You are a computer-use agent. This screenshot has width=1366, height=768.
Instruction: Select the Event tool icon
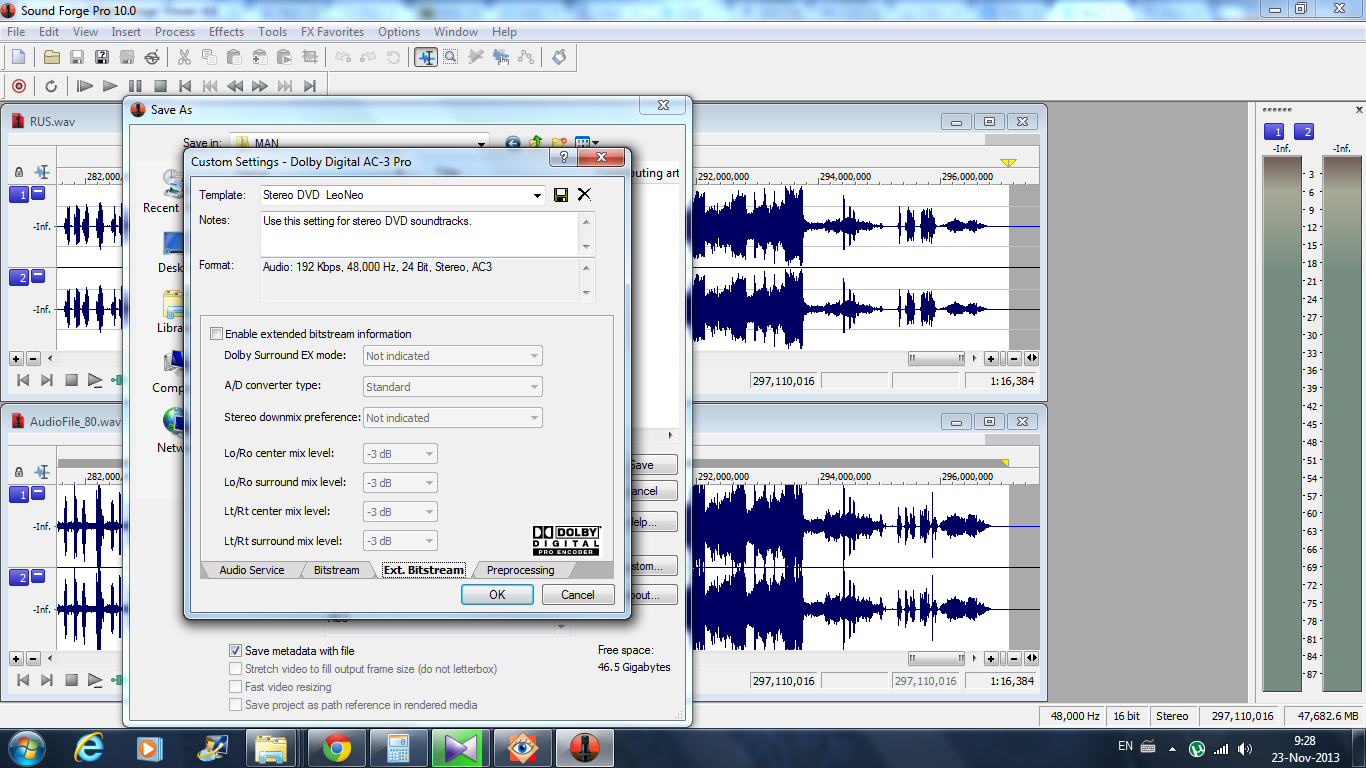501,57
